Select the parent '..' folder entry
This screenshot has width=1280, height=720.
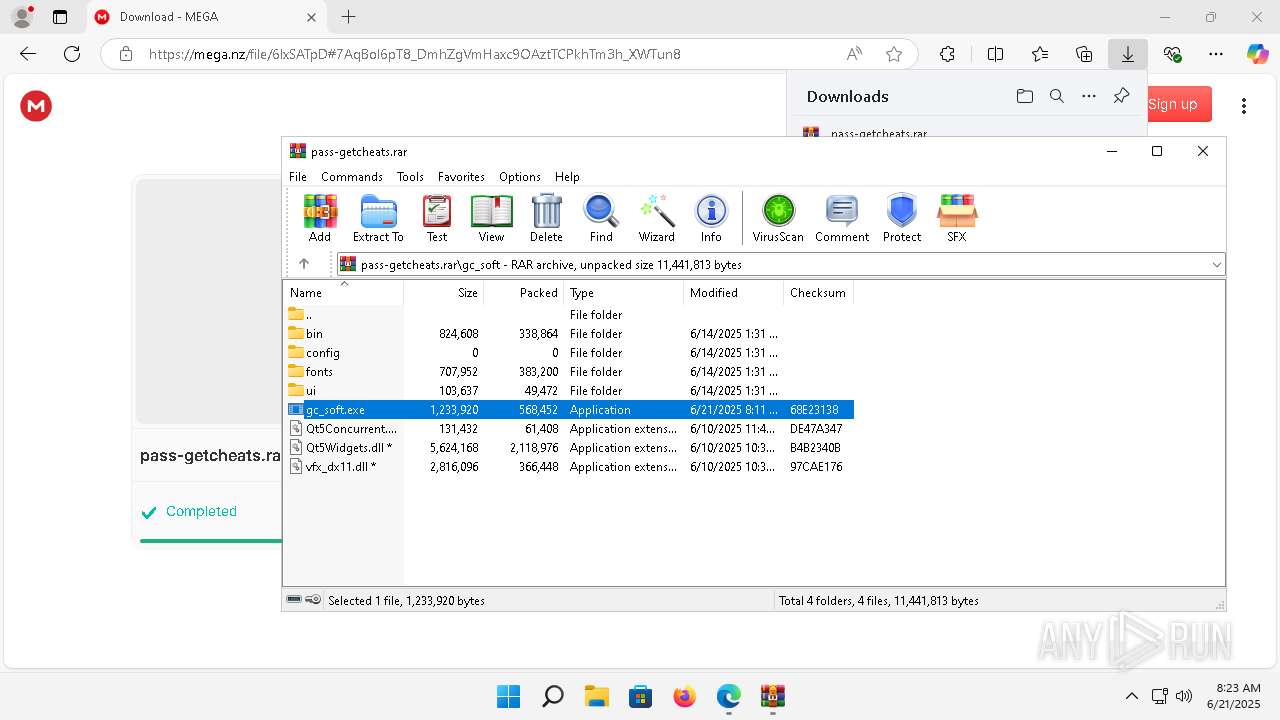pos(569,314)
